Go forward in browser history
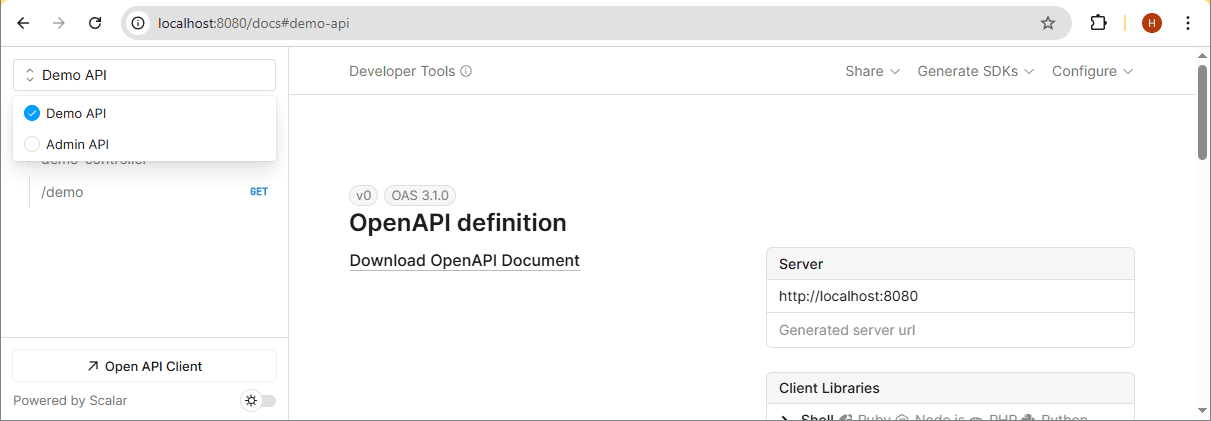Image resolution: width=1211 pixels, height=421 pixels. point(59,23)
